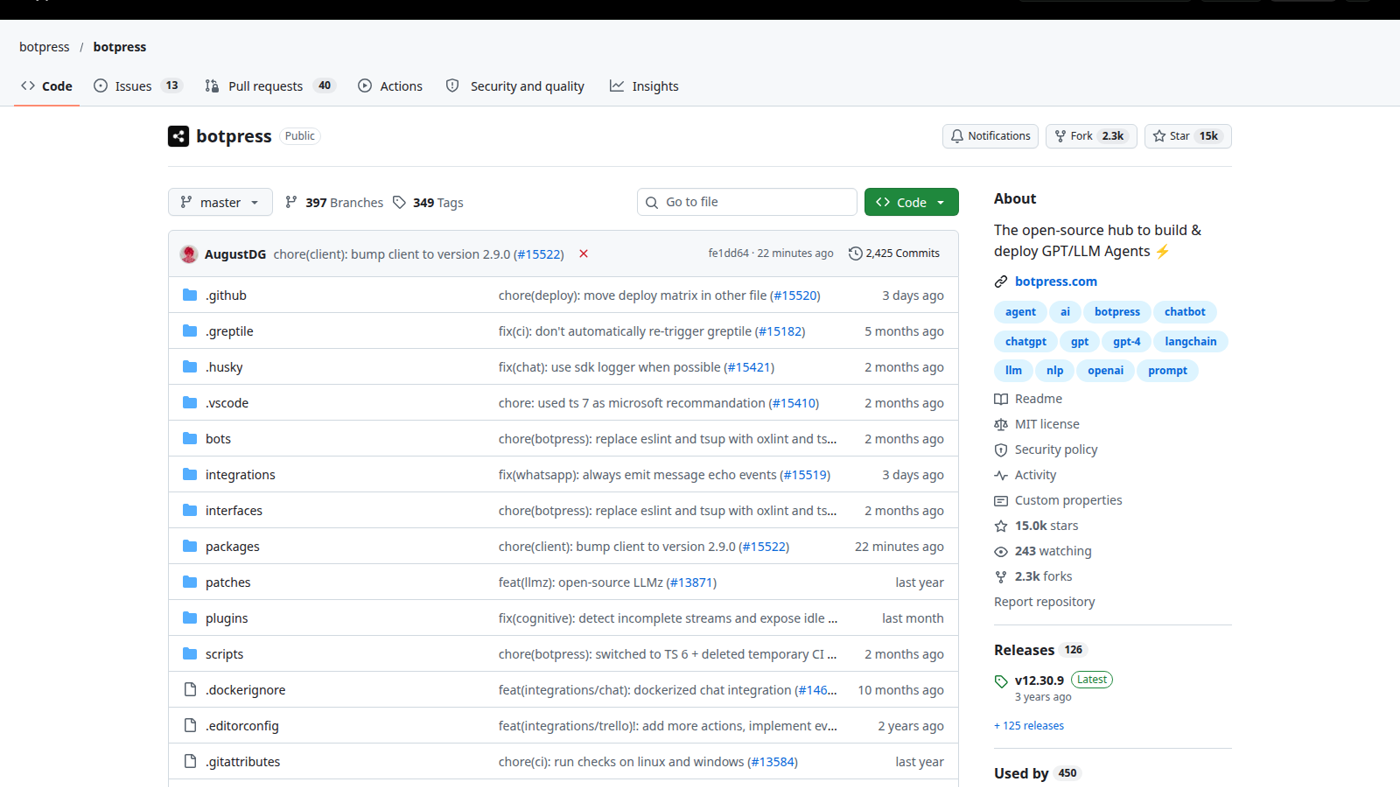Click the chatgpt topic tag
1400x787 pixels.
pos(1026,341)
